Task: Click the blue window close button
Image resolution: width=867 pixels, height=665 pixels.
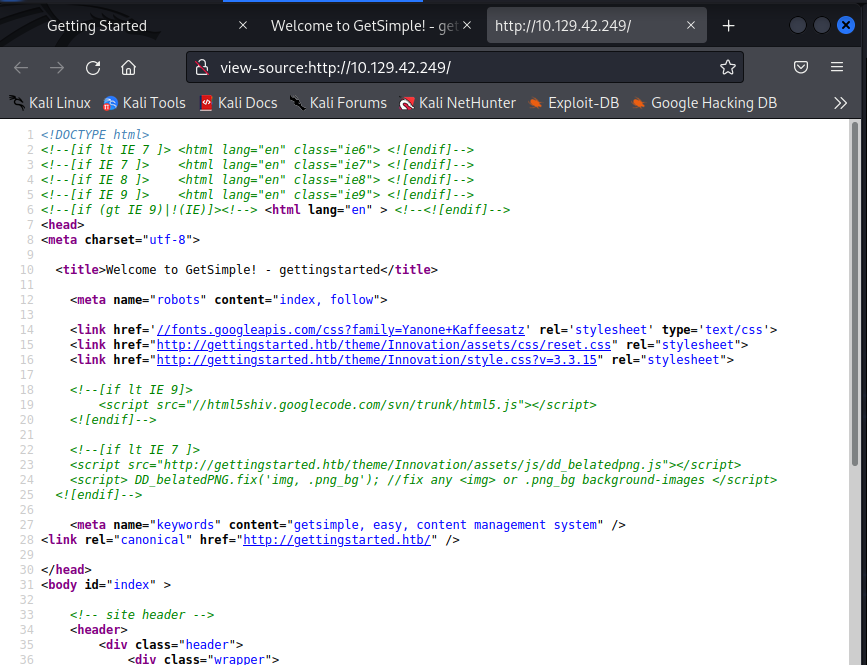Action: click(x=845, y=25)
